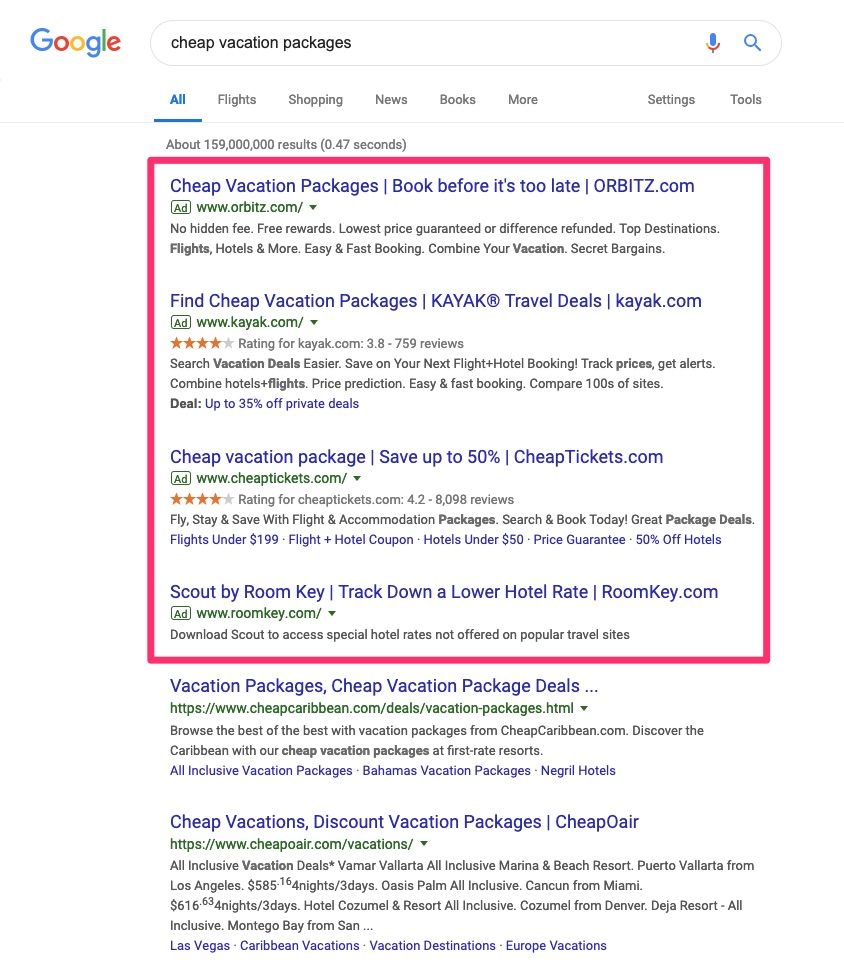844x973 pixels.
Task: Switch to the Flights tab
Action: [x=237, y=99]
